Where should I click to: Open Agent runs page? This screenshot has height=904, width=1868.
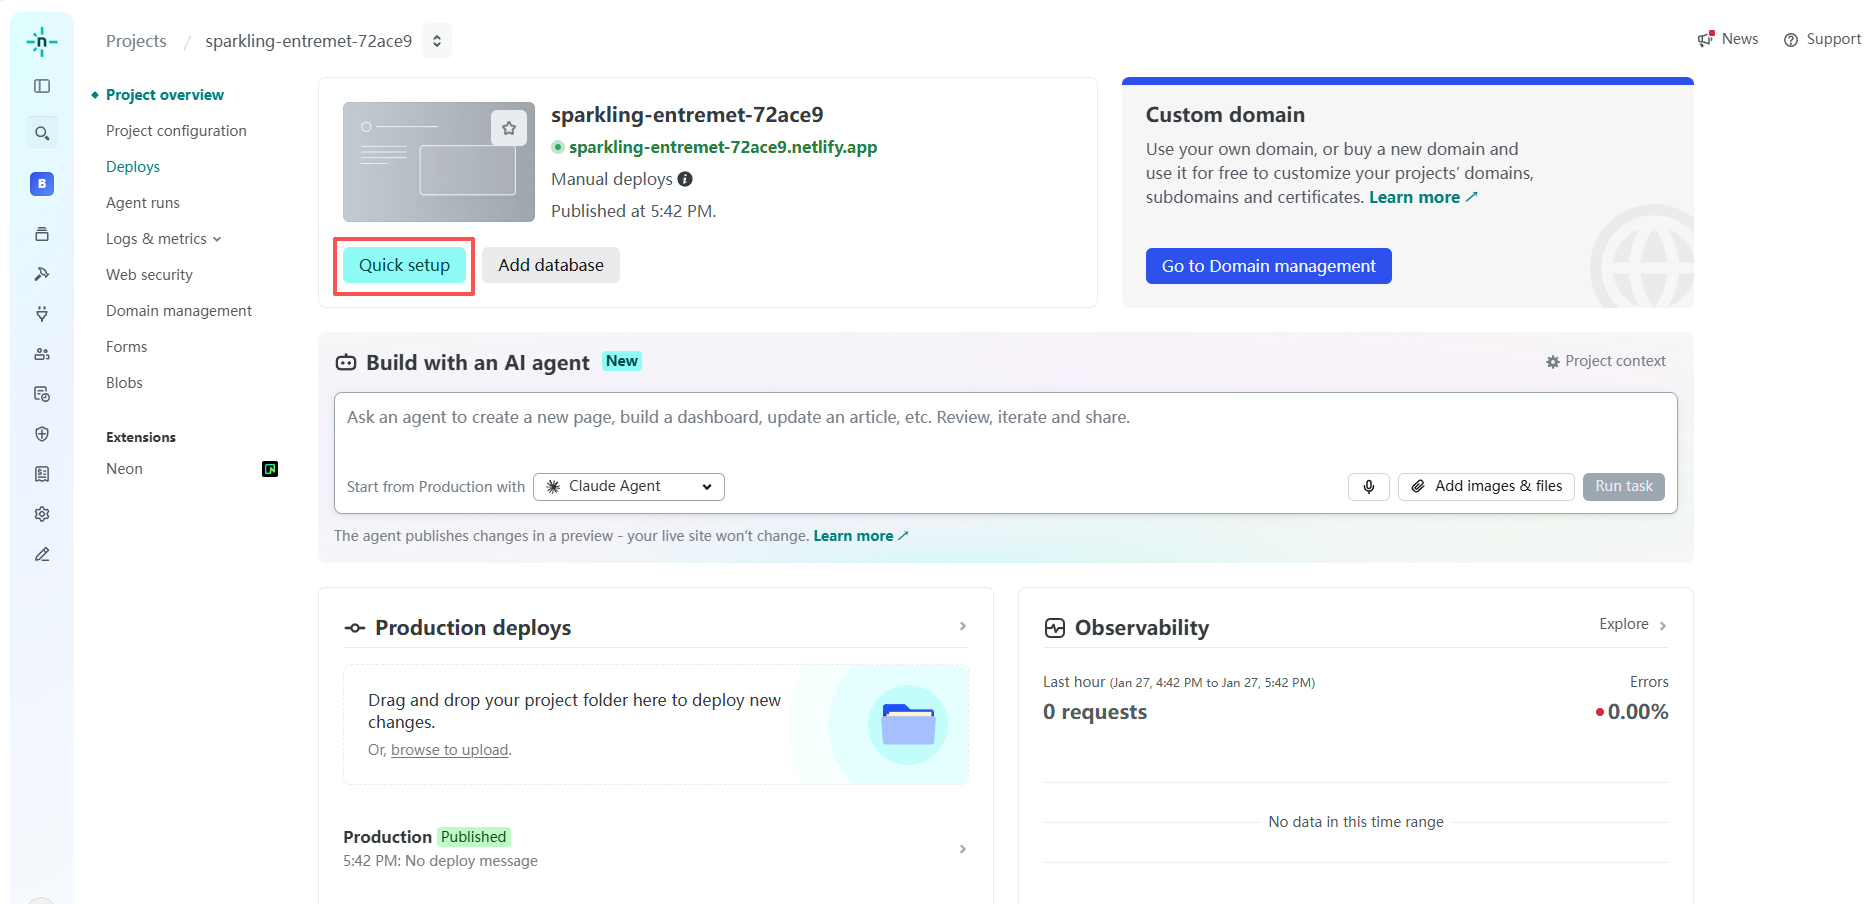(x=143, y=203)
